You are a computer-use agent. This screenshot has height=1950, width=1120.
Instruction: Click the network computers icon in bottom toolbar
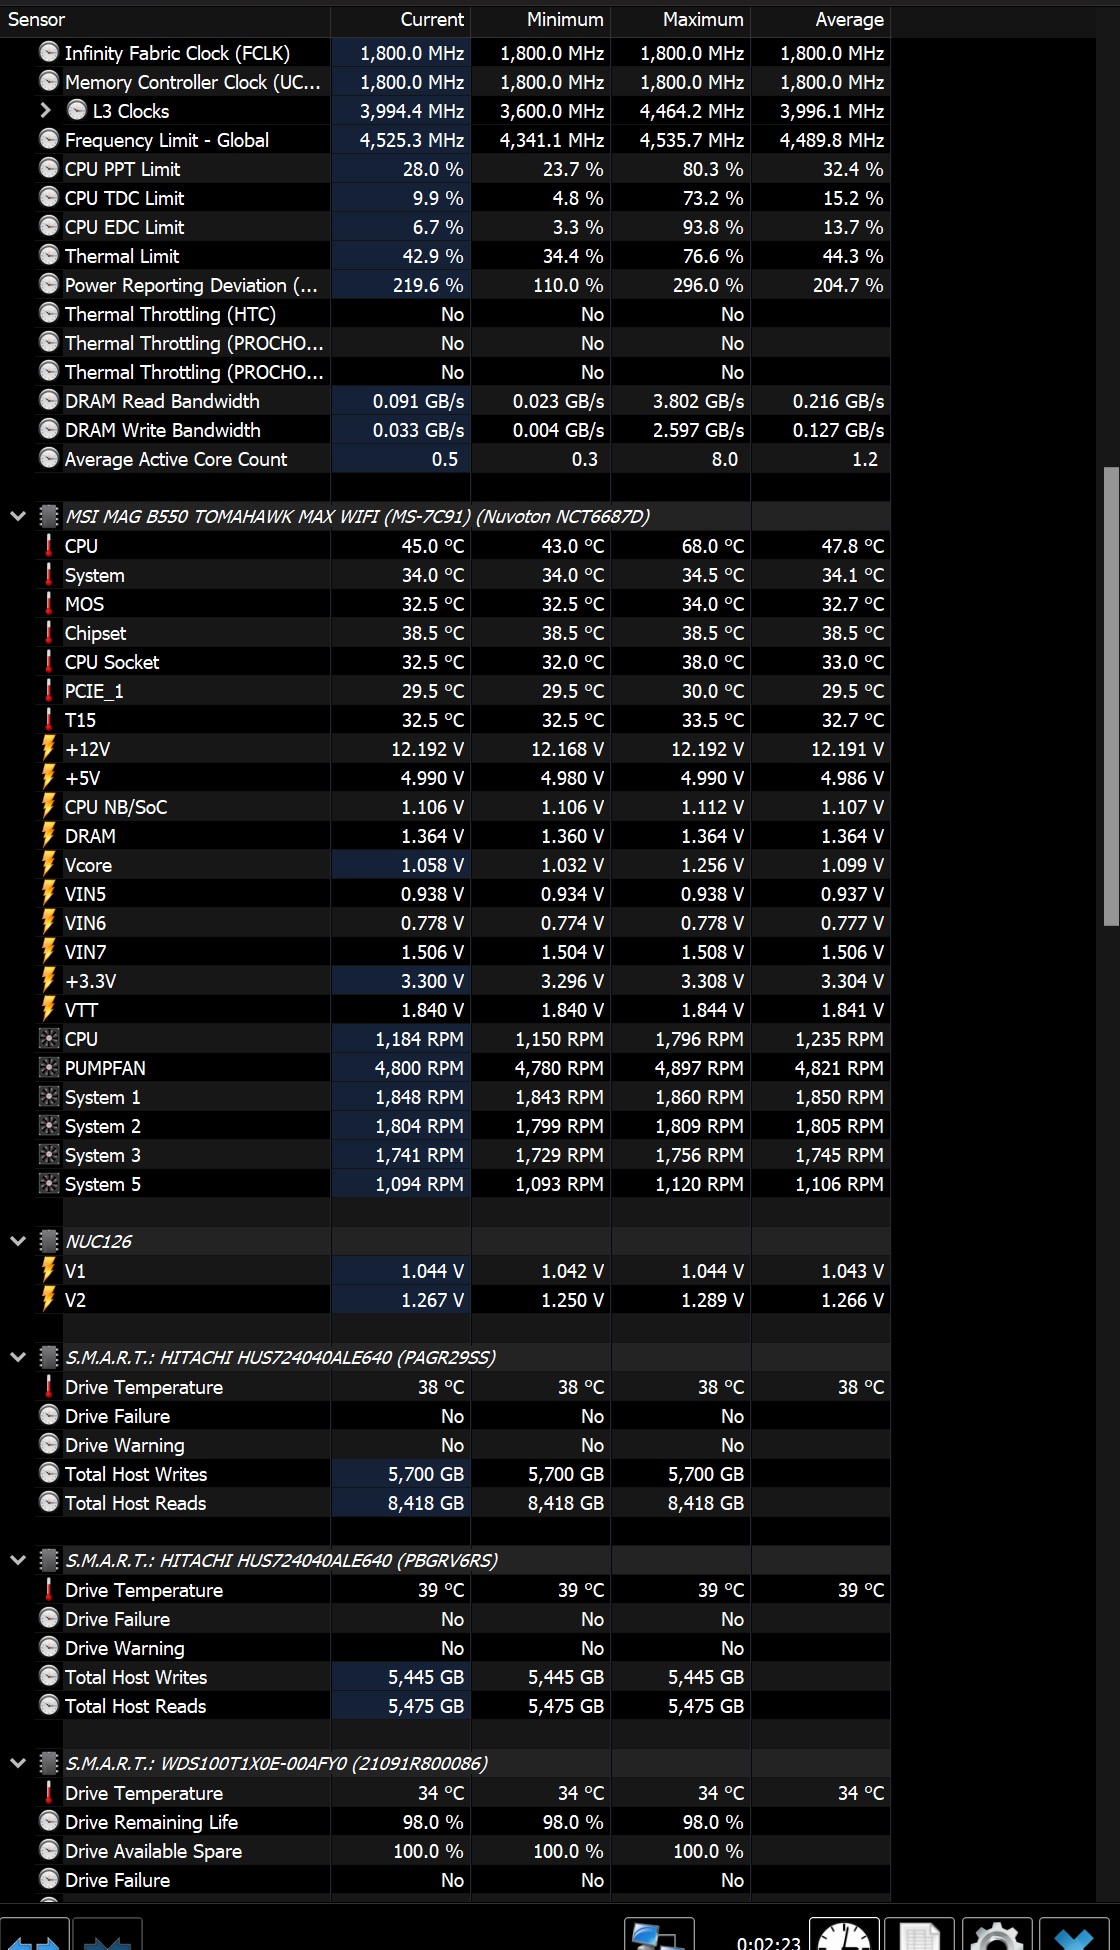[659, 1934]
